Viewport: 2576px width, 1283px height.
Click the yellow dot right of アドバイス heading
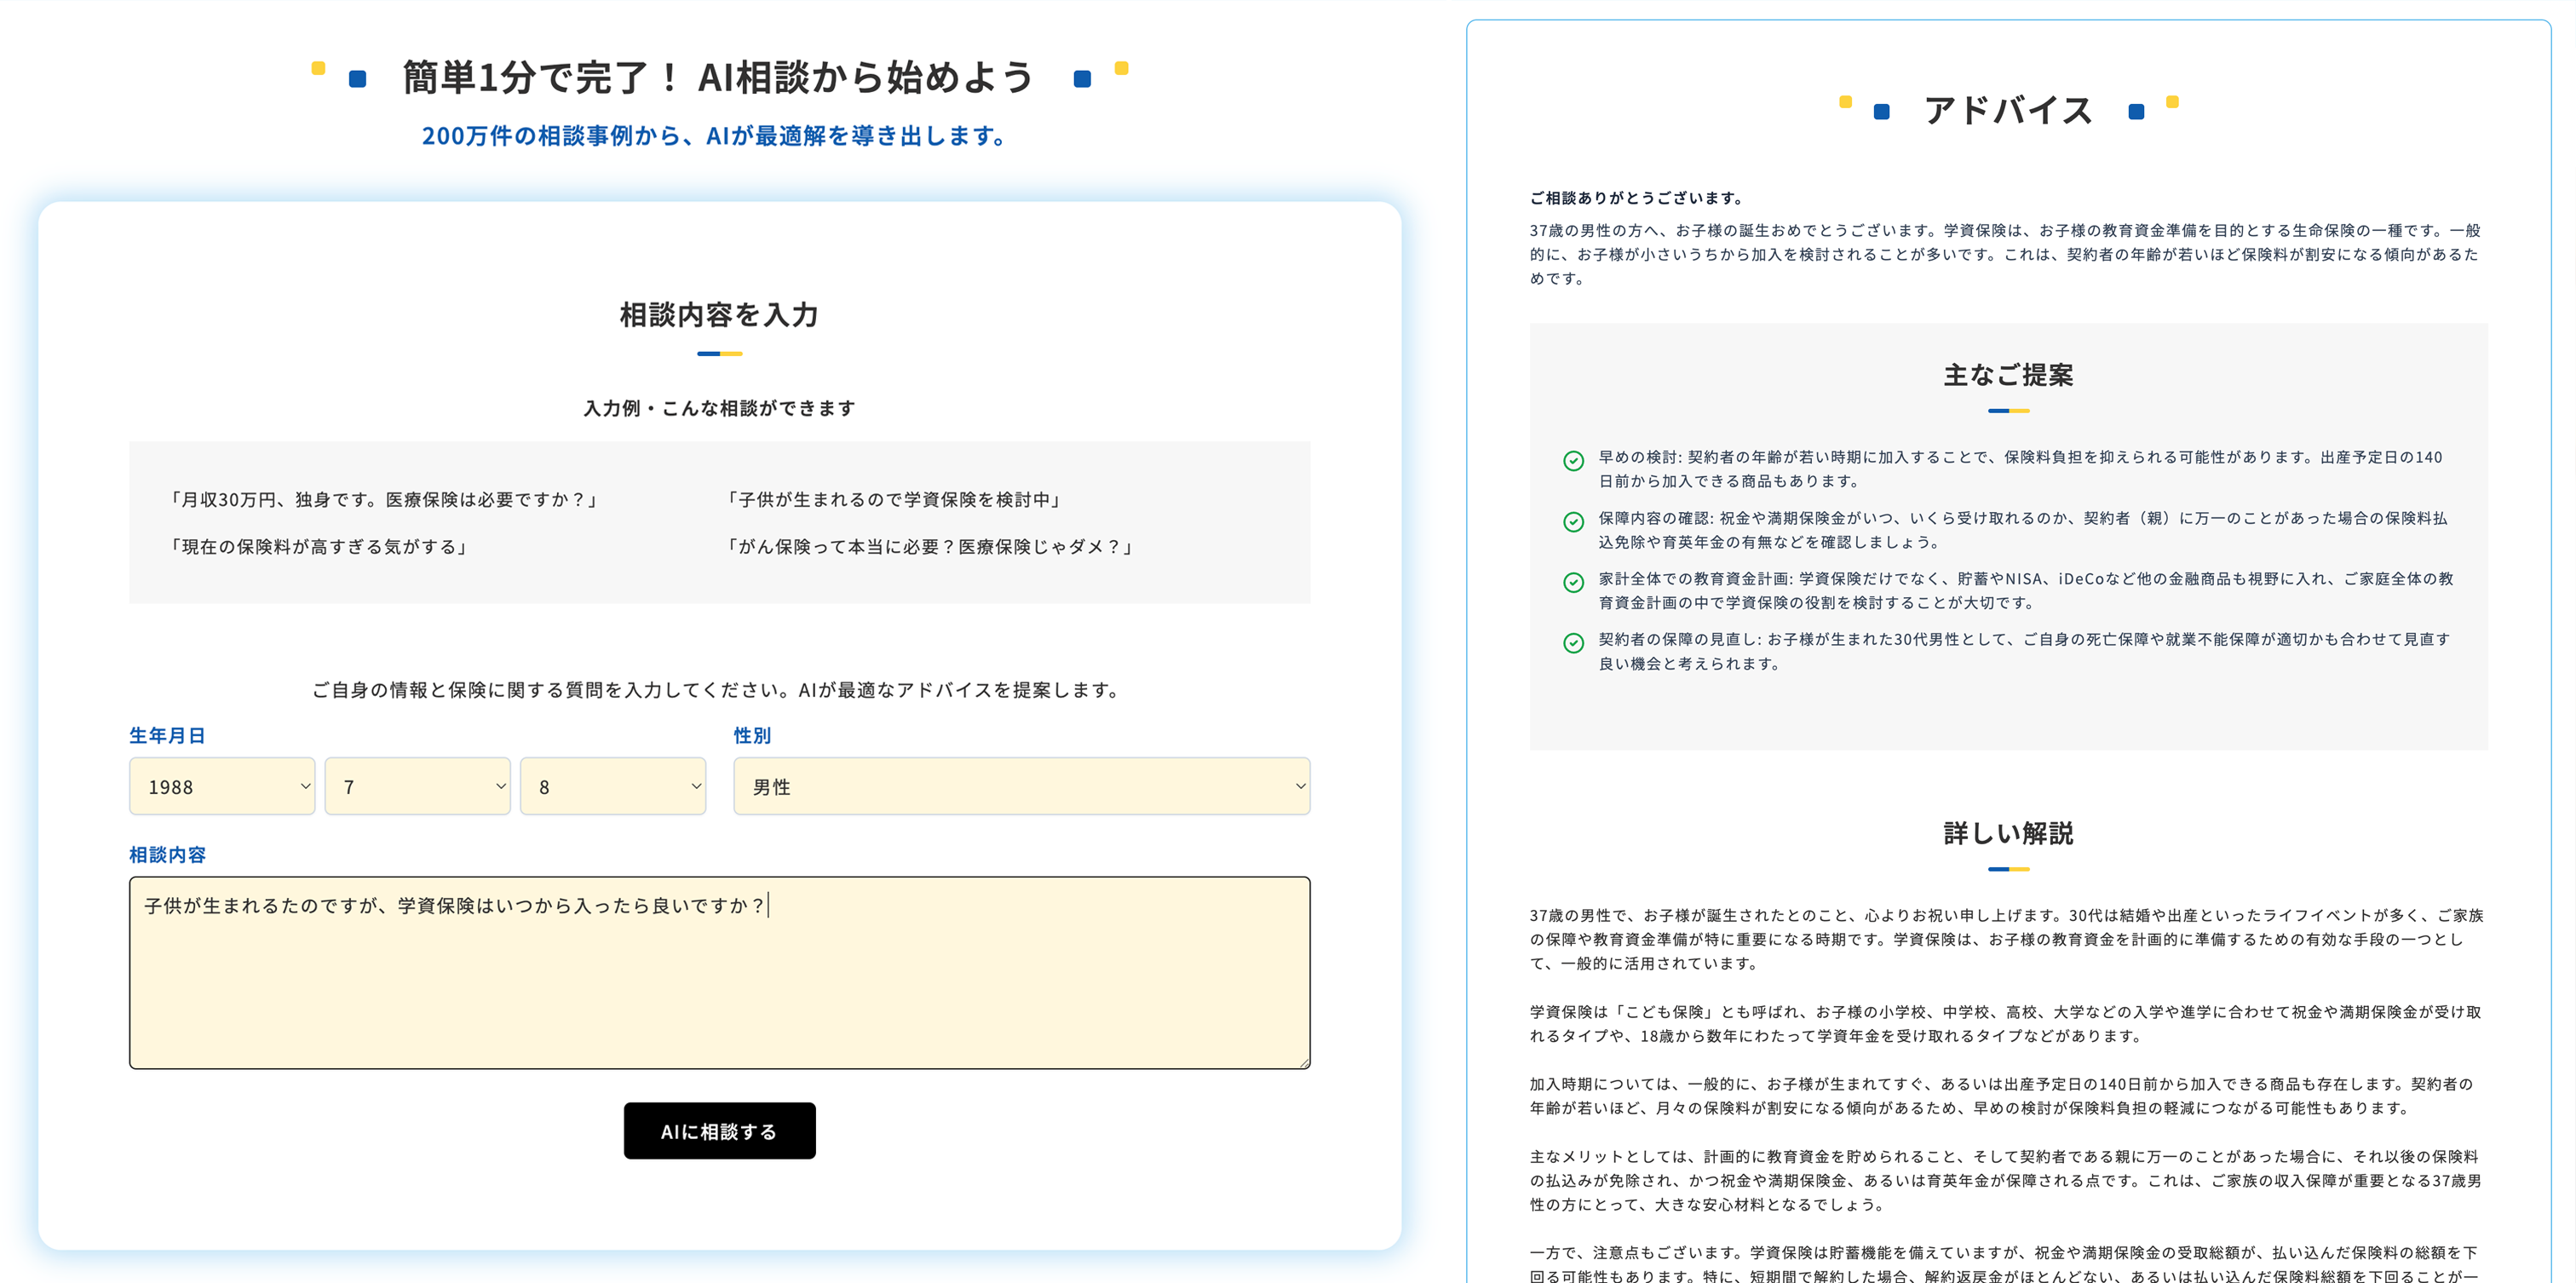click(x=2172, y=101)
